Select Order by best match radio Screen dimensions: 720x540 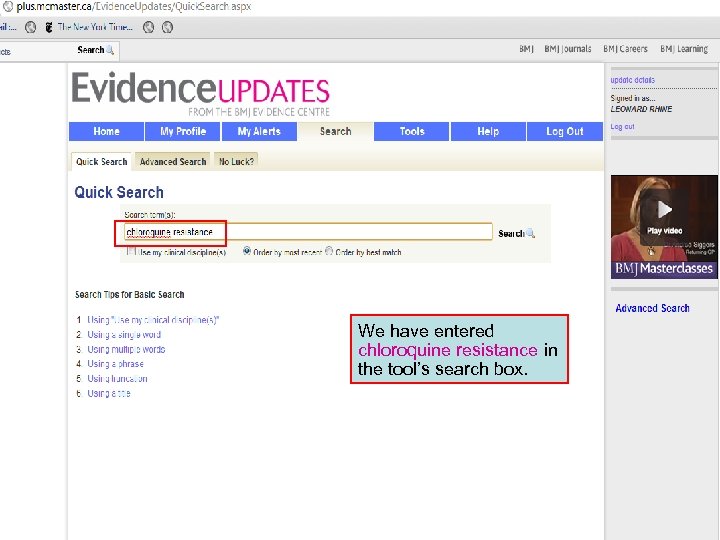329,251
